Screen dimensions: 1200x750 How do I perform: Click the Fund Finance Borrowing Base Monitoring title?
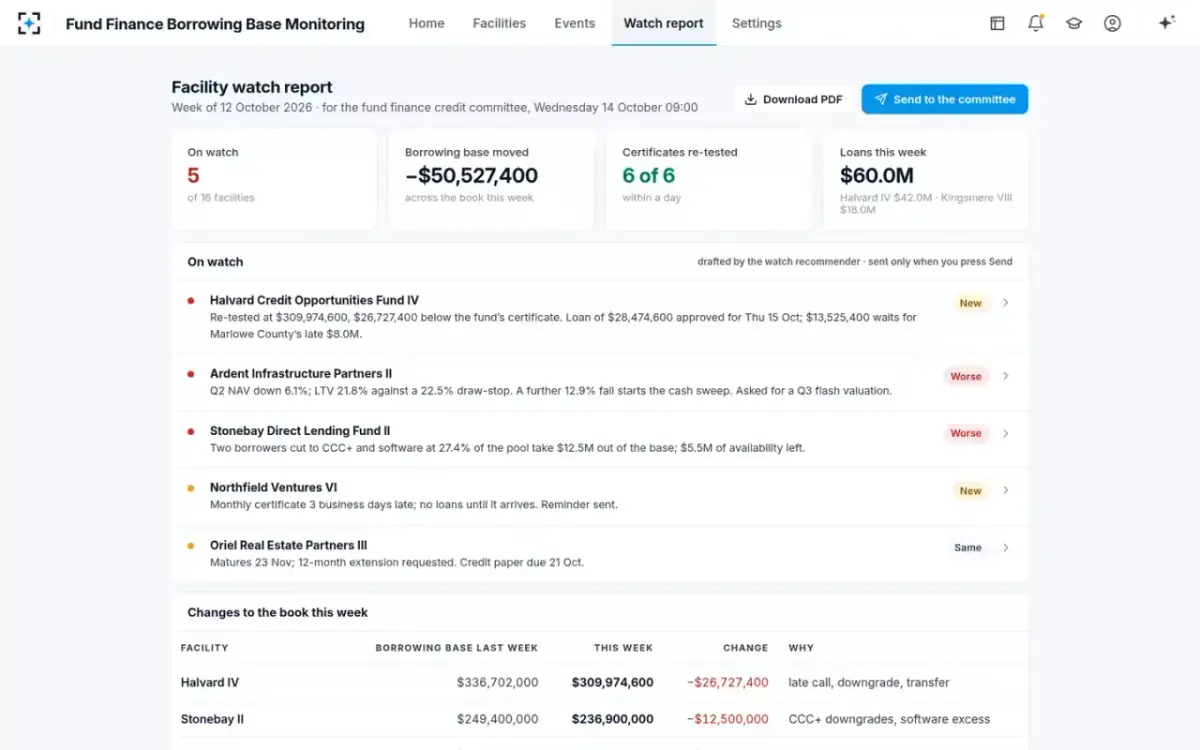click(x=215, y=23)
